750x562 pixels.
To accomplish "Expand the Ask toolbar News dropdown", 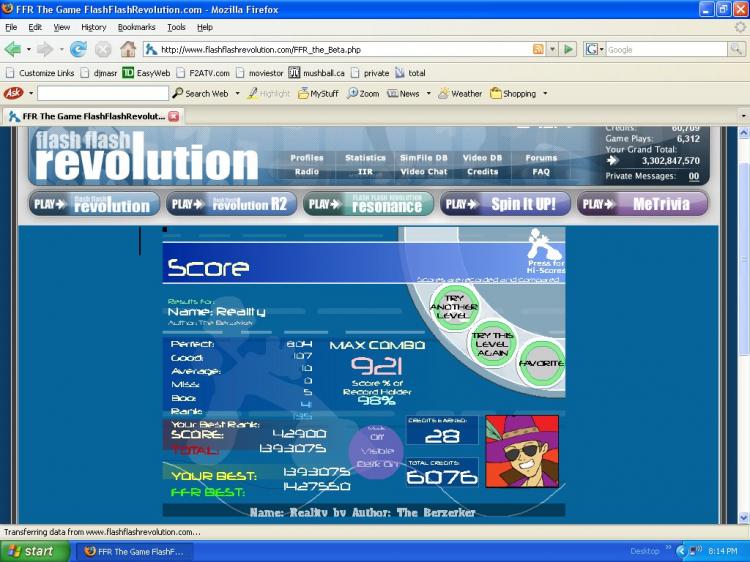I will point(428,93).
